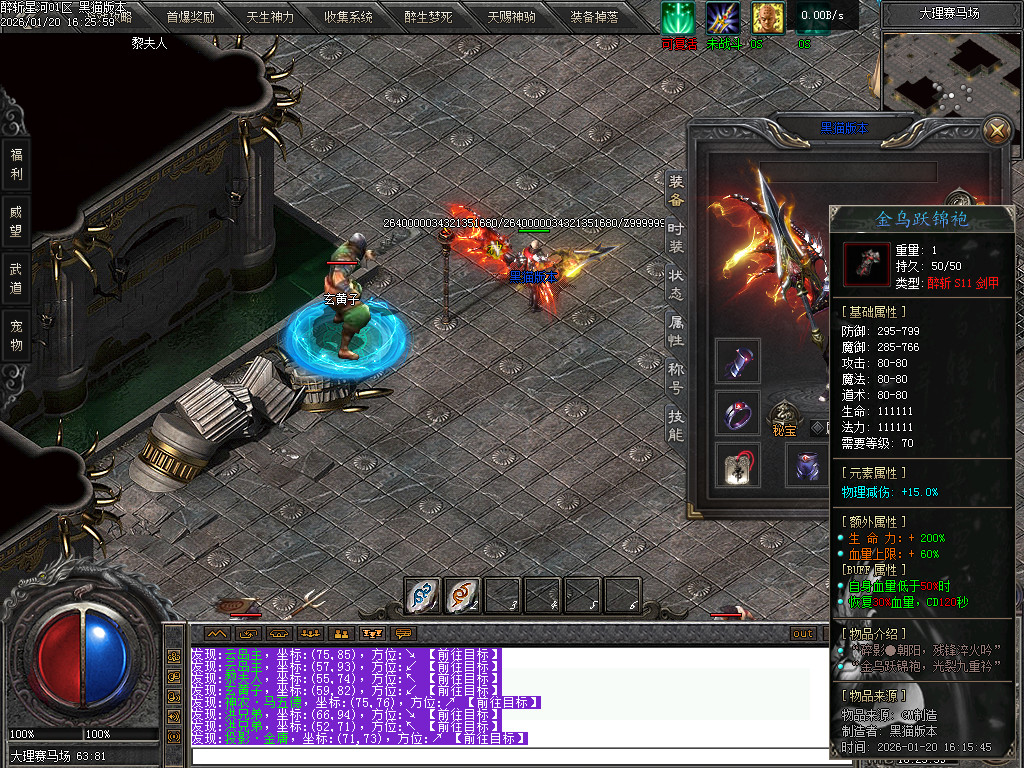This screenshot has width=1024, height=768.
Task: Toggle the sound speaker icon beside chat
Action: [173, 716]
